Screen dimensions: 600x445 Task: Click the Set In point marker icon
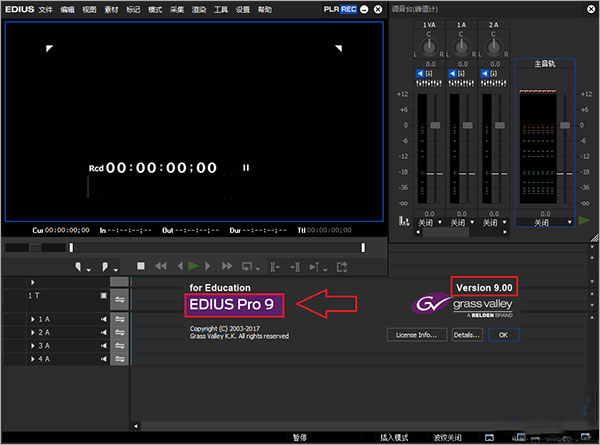78,267
